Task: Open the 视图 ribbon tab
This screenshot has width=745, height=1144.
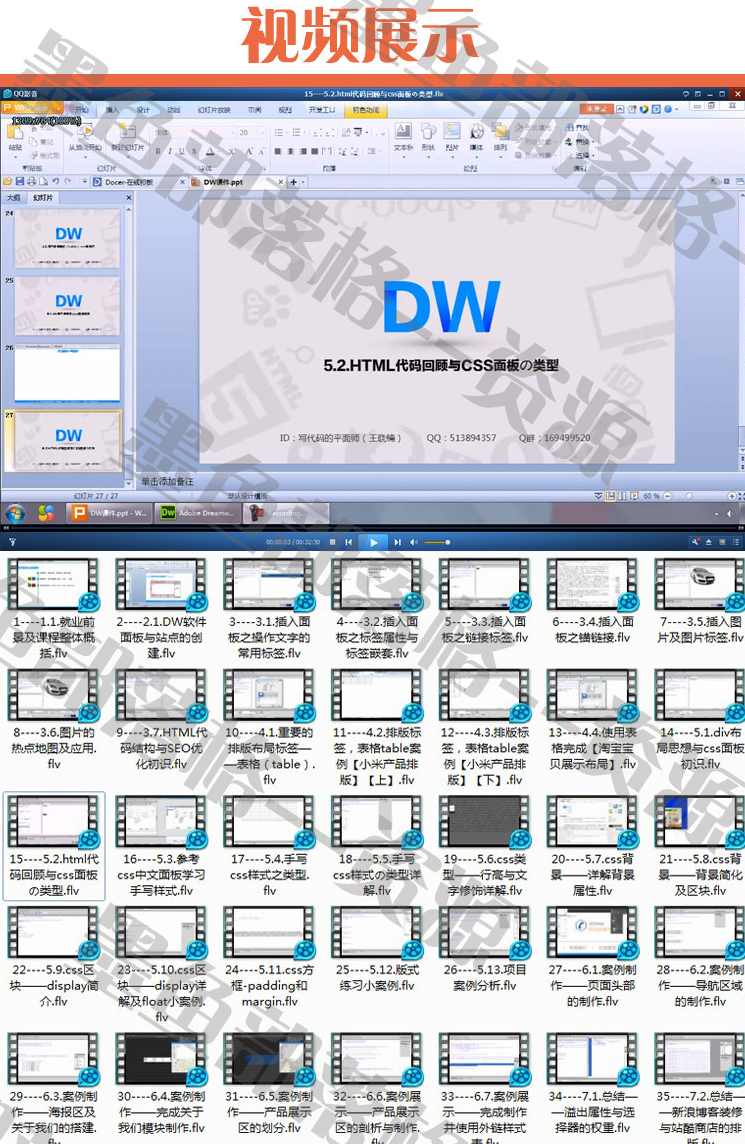Action: tap(285, 110)
